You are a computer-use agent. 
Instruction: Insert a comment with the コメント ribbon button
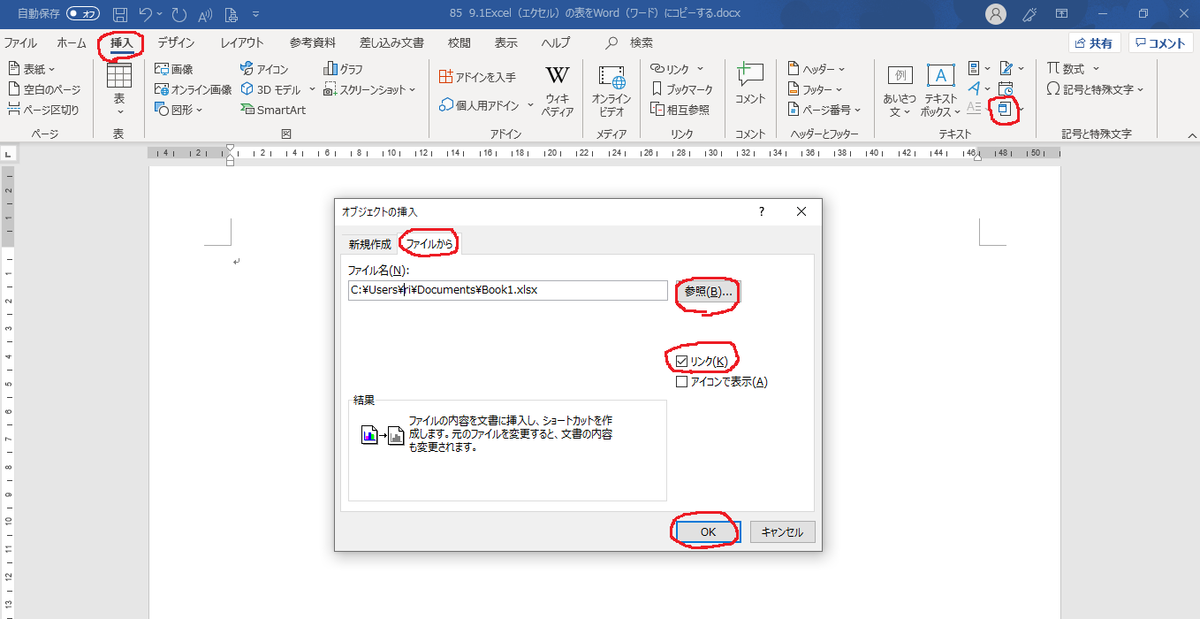point(749,84)
